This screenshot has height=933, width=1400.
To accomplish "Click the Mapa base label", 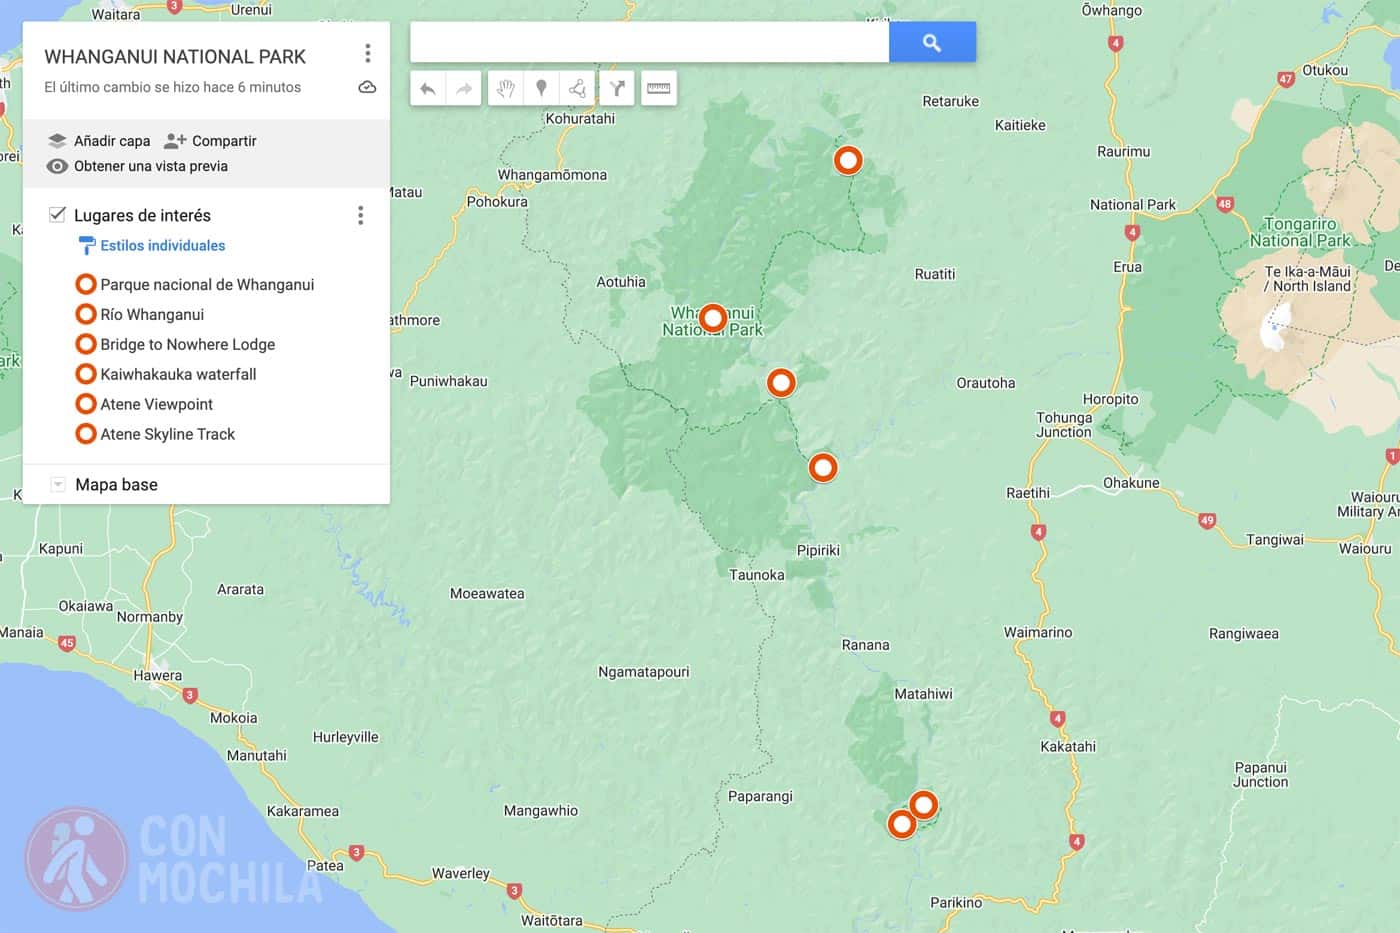I will 117,485.
